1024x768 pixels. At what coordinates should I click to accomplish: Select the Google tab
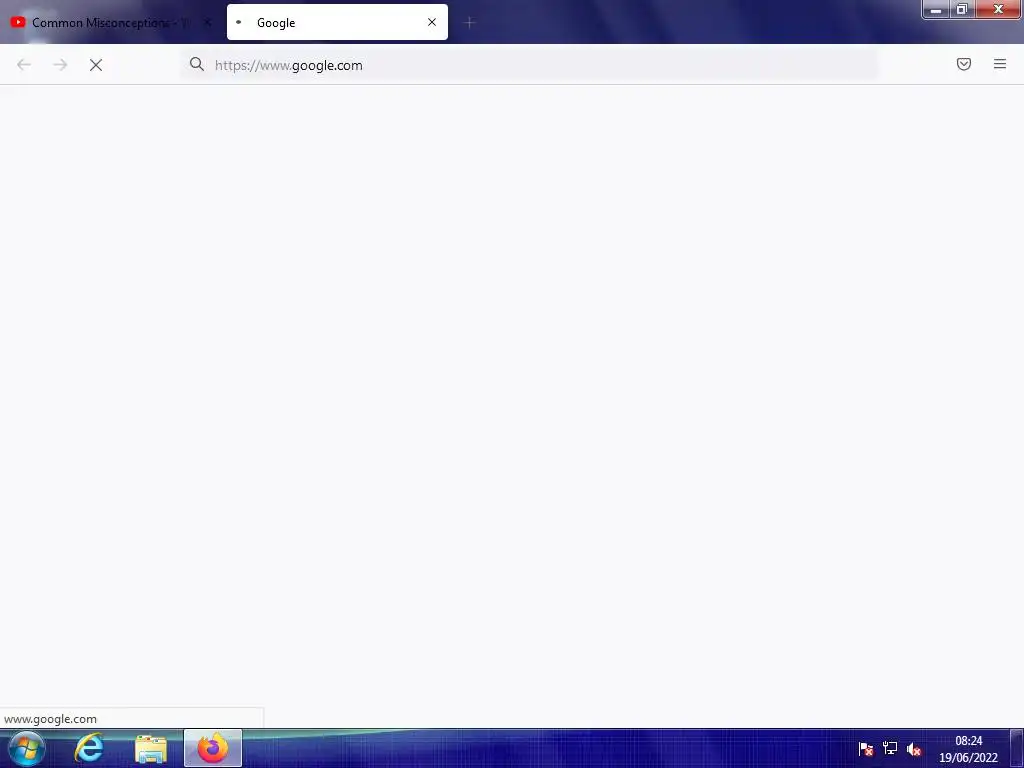coord(337,22)
